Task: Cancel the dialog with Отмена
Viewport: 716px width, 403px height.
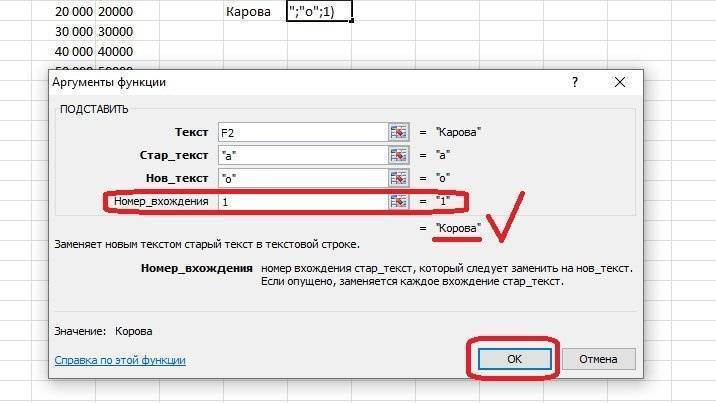Action: click(x=598, y=359)
